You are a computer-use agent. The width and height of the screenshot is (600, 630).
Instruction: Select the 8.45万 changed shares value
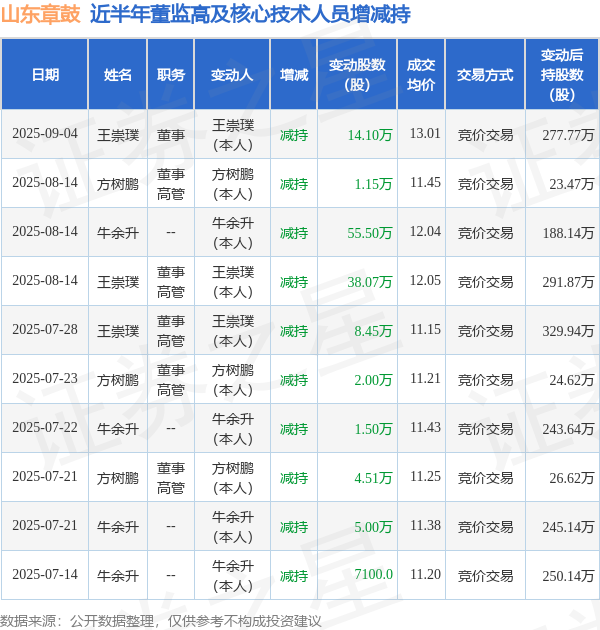[373, 331]
